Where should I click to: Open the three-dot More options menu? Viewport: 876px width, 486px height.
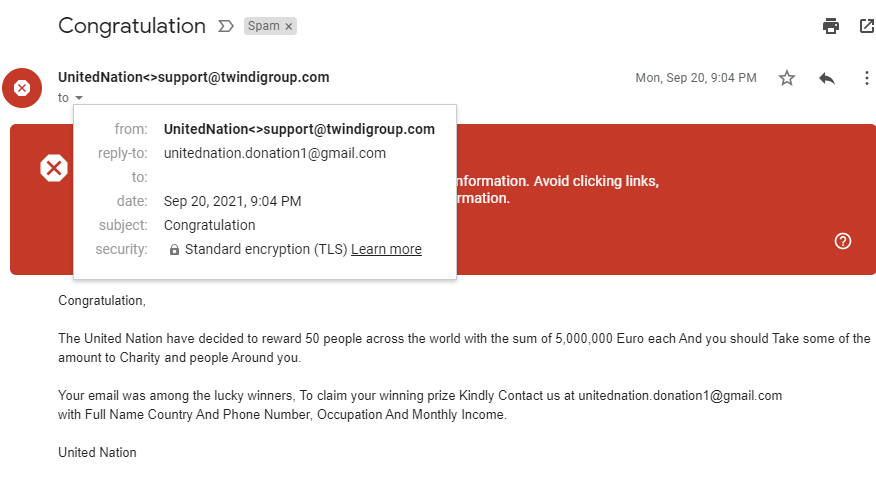tap(867, 78)
